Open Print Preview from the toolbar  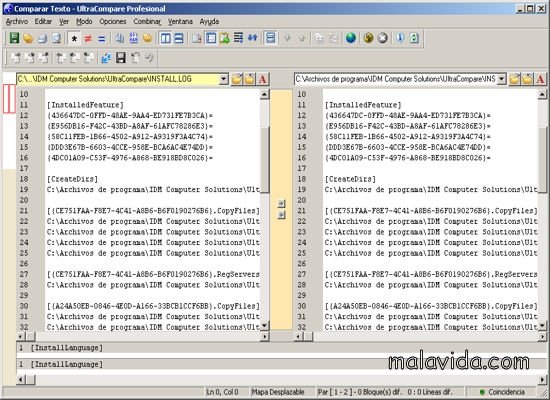[56, 38]
